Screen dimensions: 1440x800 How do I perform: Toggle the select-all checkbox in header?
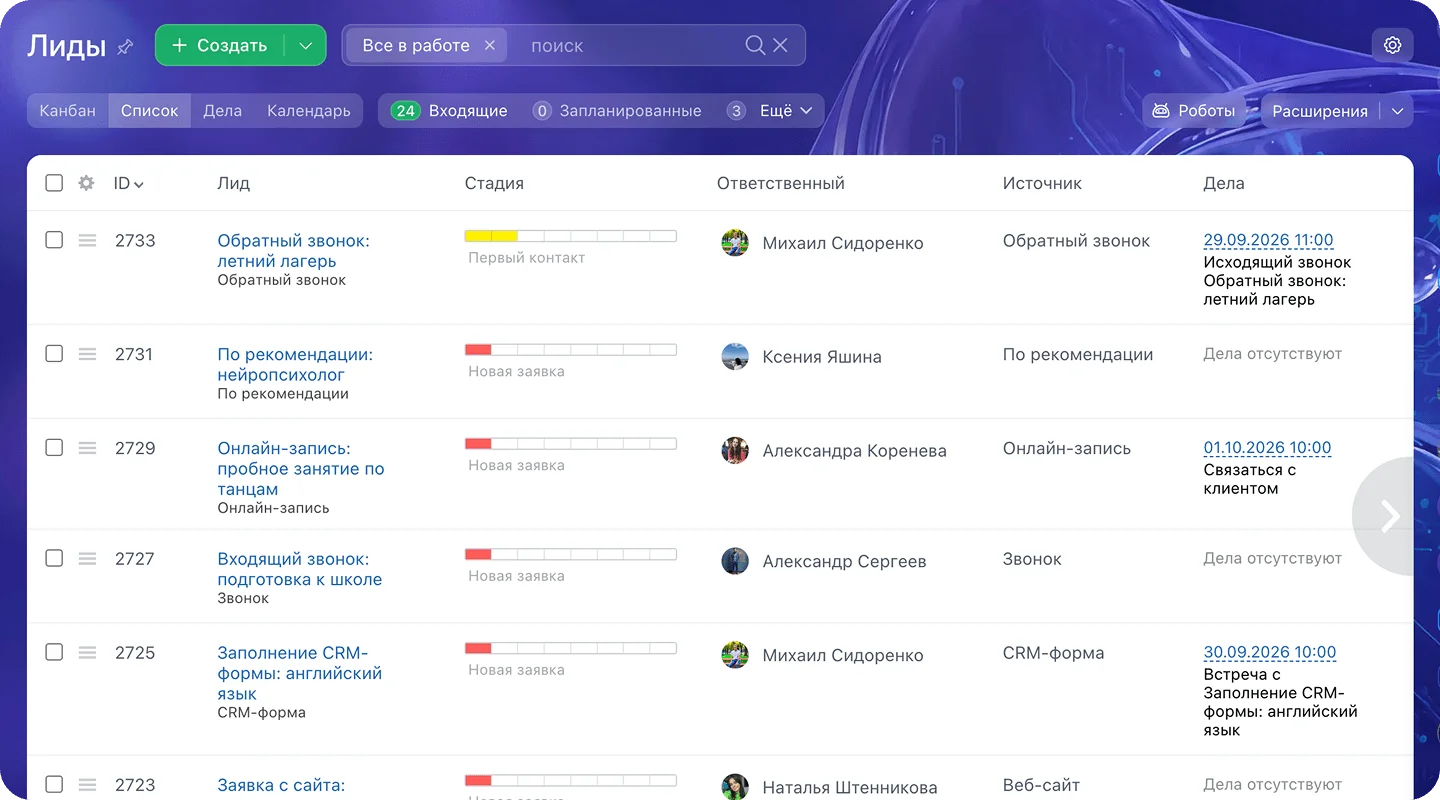(x=54, y=183)
